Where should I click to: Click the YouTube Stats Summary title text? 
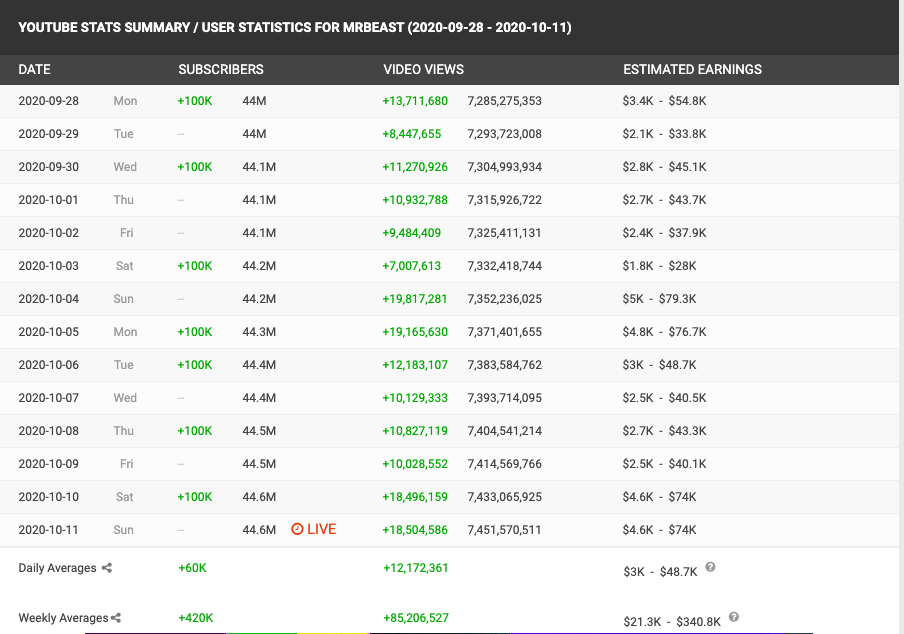(x=295, y=28)
